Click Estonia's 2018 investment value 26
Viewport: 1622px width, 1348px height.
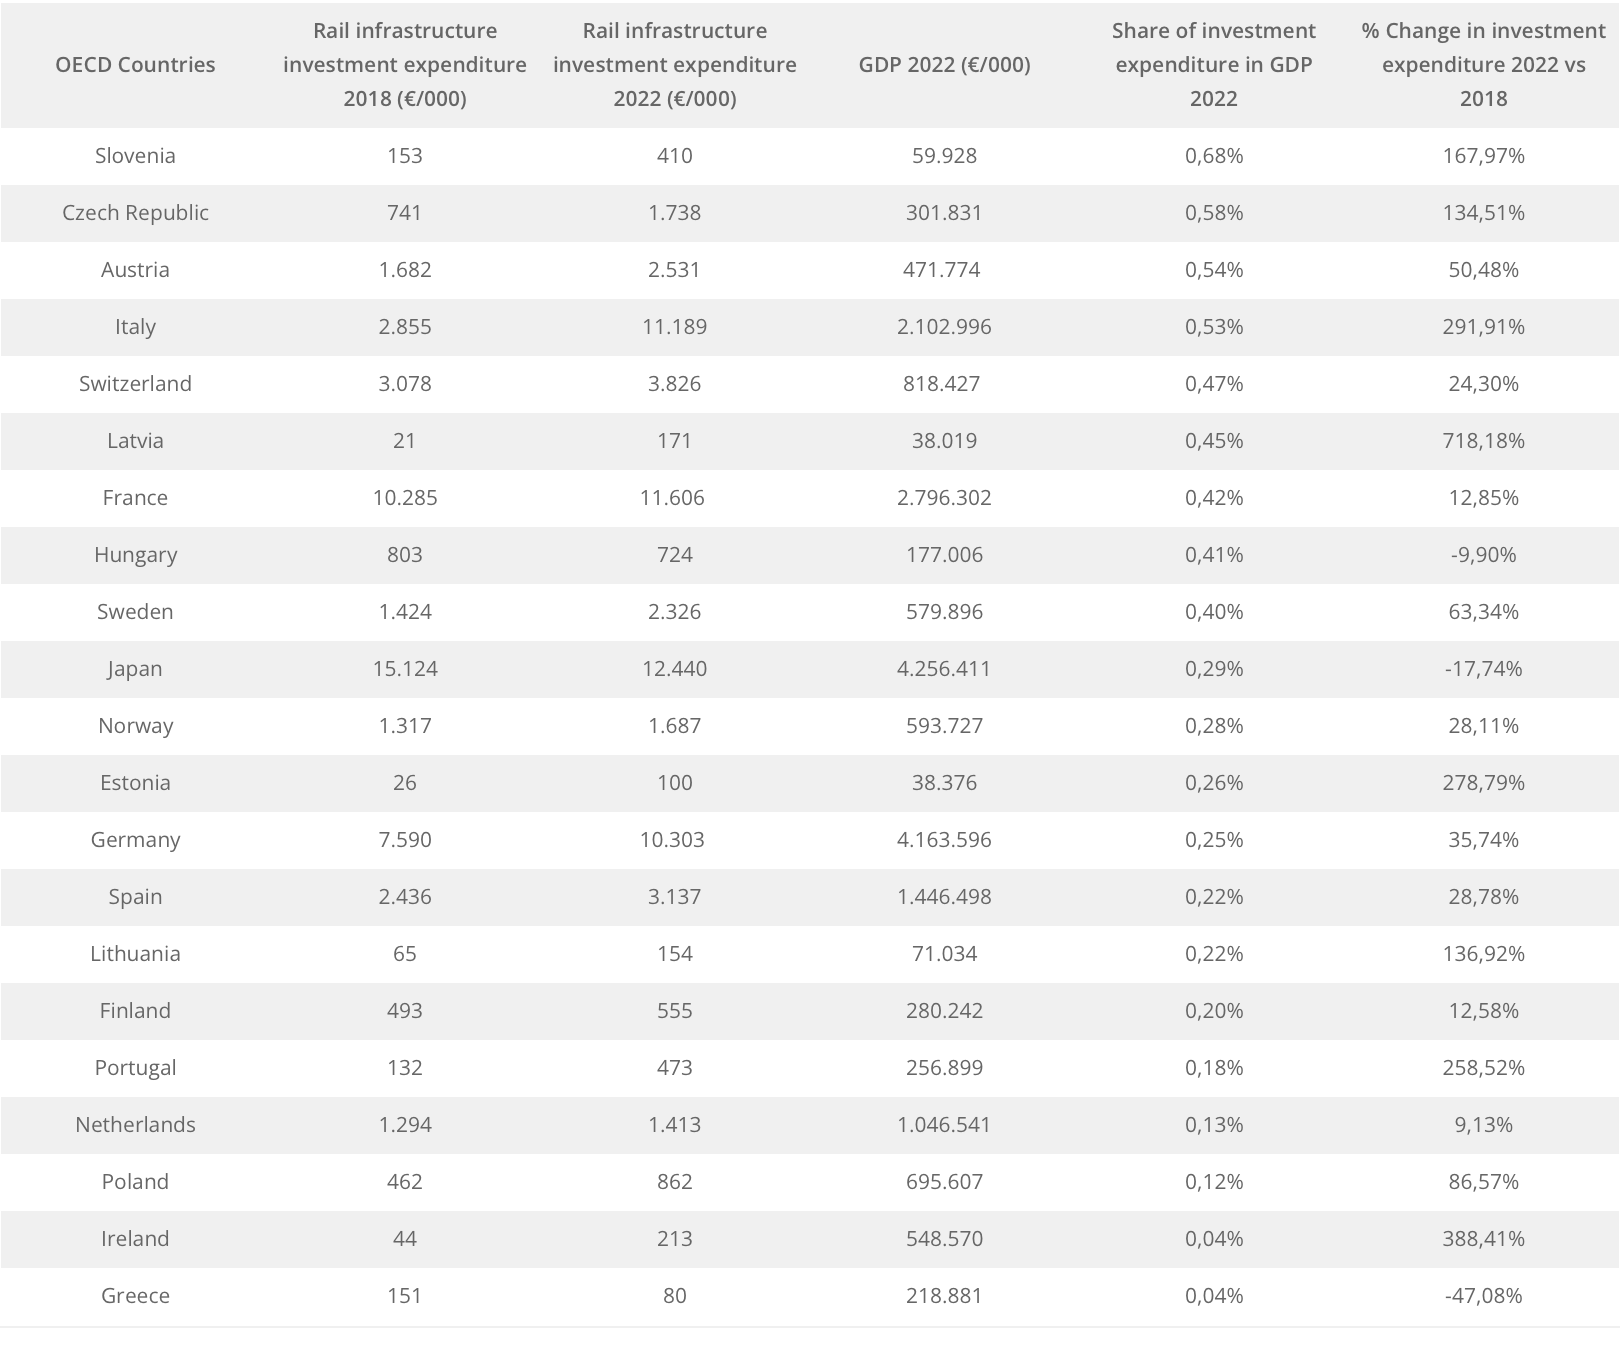[405, 783]
